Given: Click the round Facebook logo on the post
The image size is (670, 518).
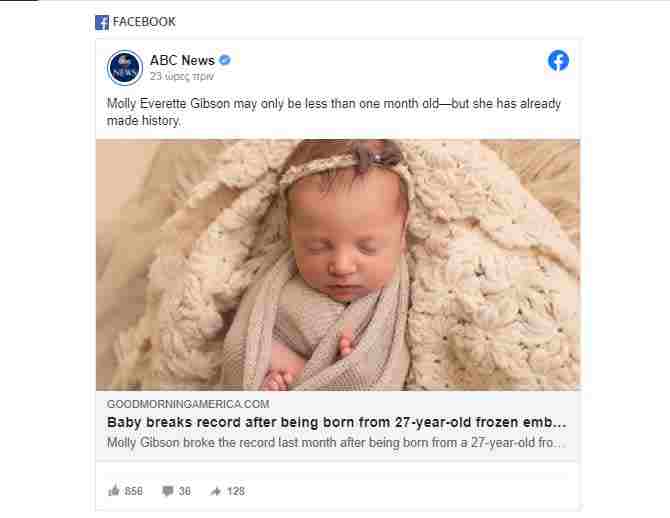Looking at the screenshot, I should (x=558, y=61).
